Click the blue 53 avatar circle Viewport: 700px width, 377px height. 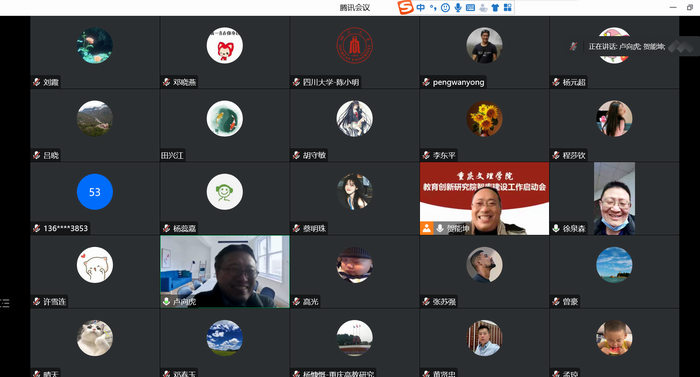pos(95,192)
